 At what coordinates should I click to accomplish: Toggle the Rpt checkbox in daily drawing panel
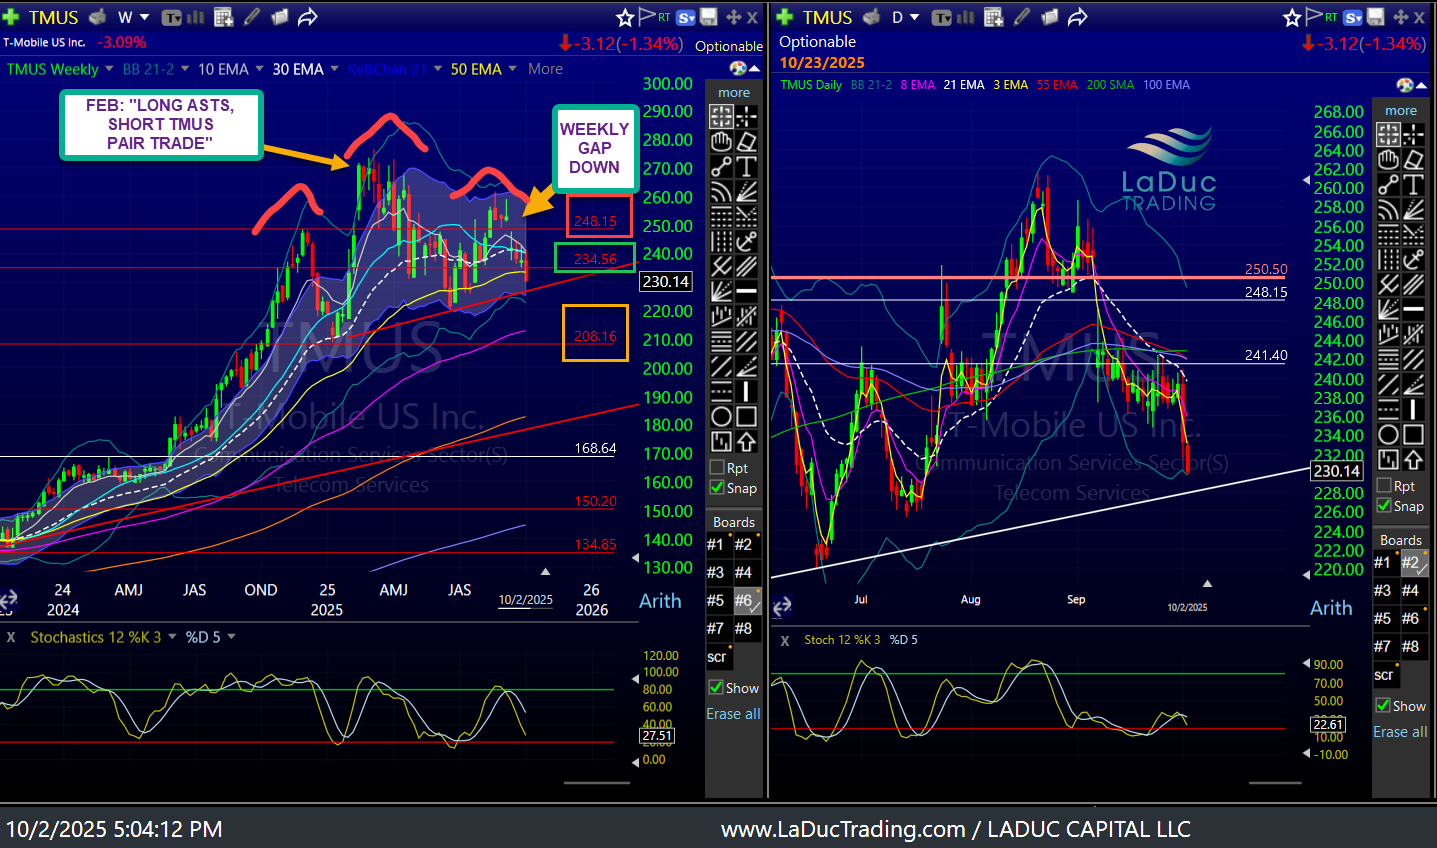(1384, 486)
